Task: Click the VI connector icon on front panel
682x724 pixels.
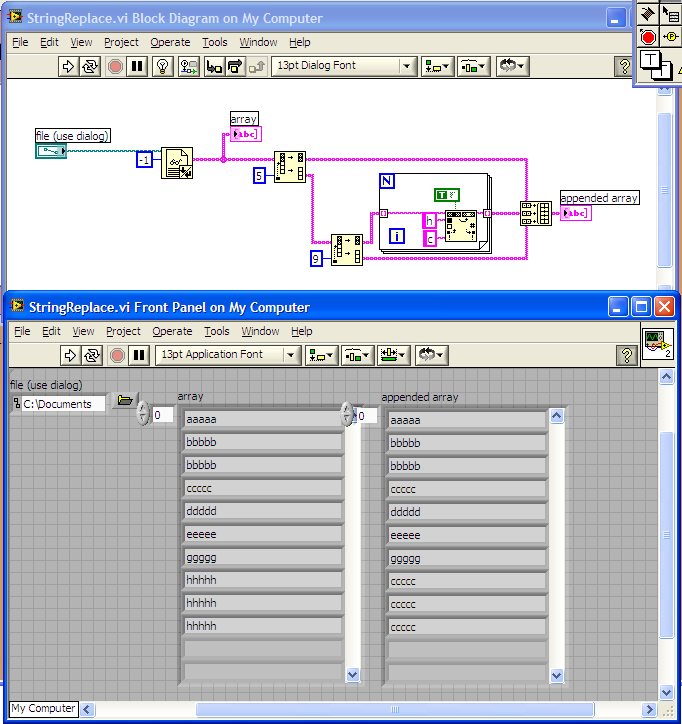Action: click(x=657, y=342)
